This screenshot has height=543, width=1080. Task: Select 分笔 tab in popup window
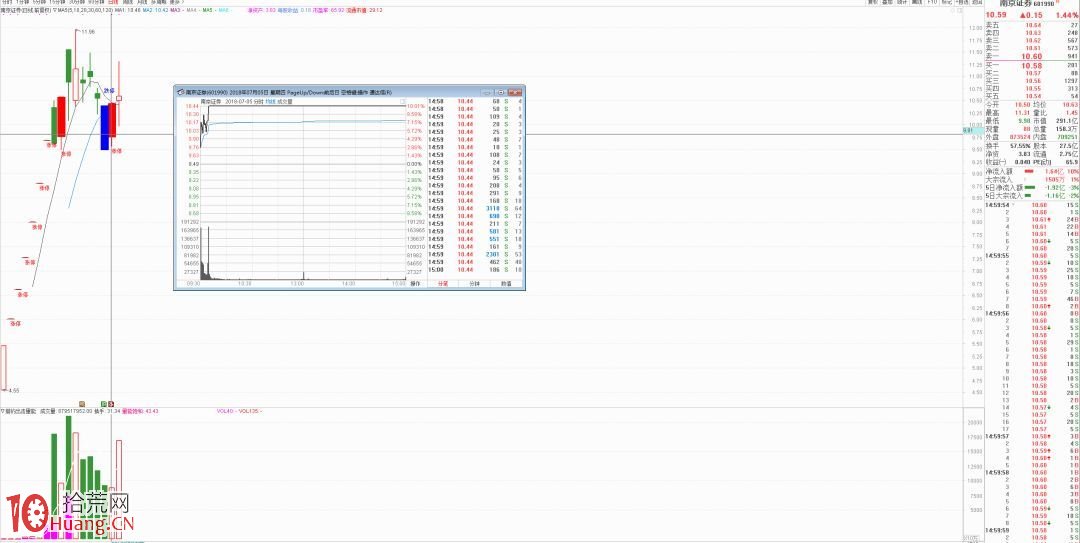[x=442, y=283]
